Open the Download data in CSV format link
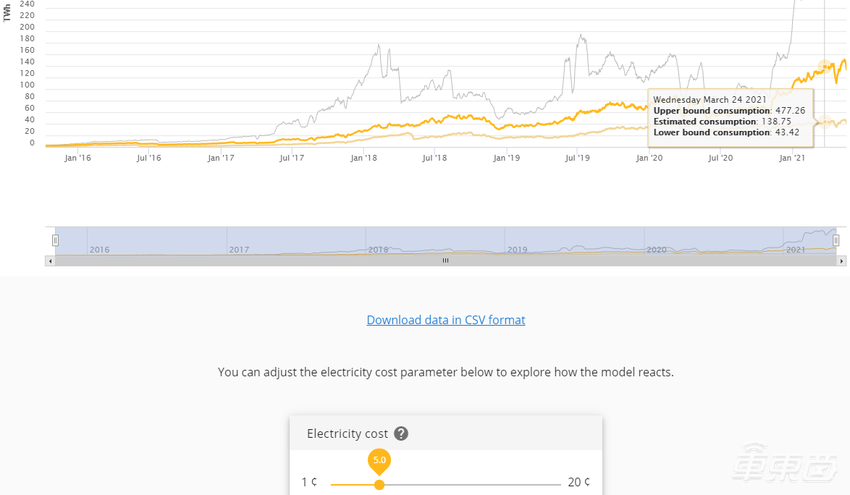This screenshot has height=495, width=850. click(x=446, y=320)
